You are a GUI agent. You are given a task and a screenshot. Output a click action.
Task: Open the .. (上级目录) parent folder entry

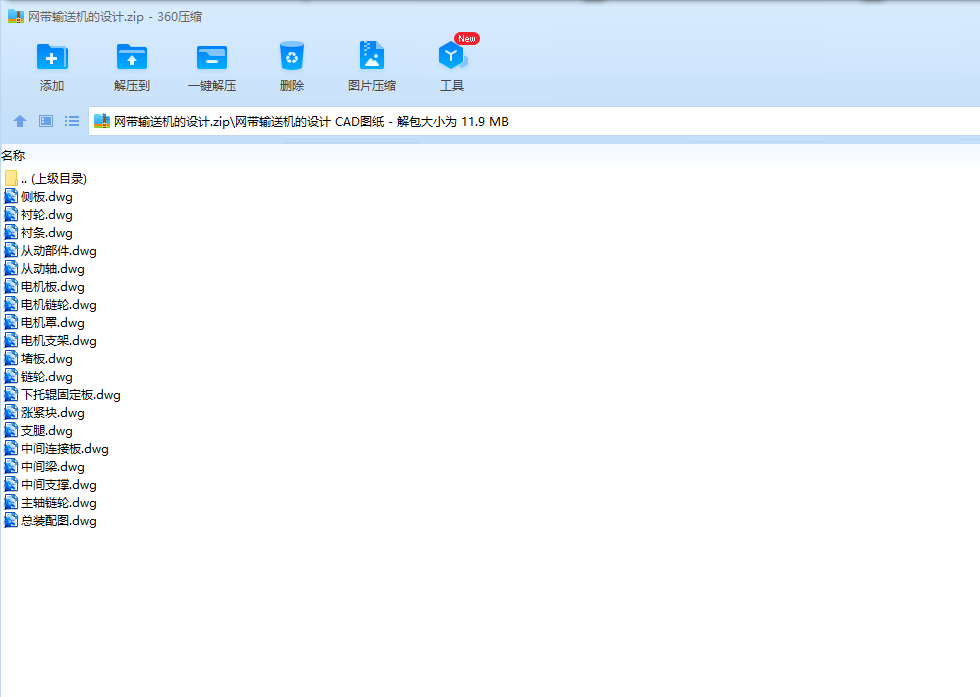[46, 179]
